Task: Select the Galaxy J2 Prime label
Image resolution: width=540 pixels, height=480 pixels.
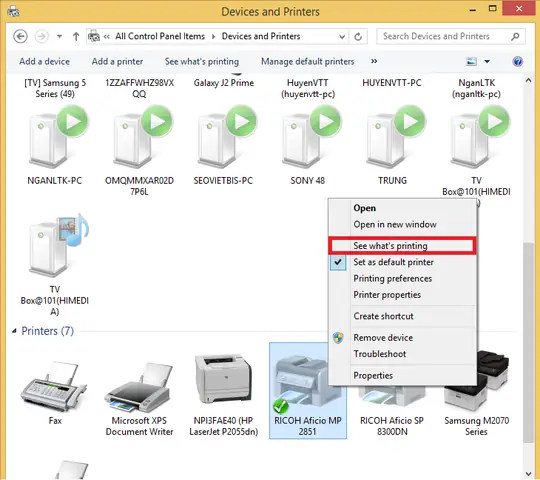Action: 224,83
